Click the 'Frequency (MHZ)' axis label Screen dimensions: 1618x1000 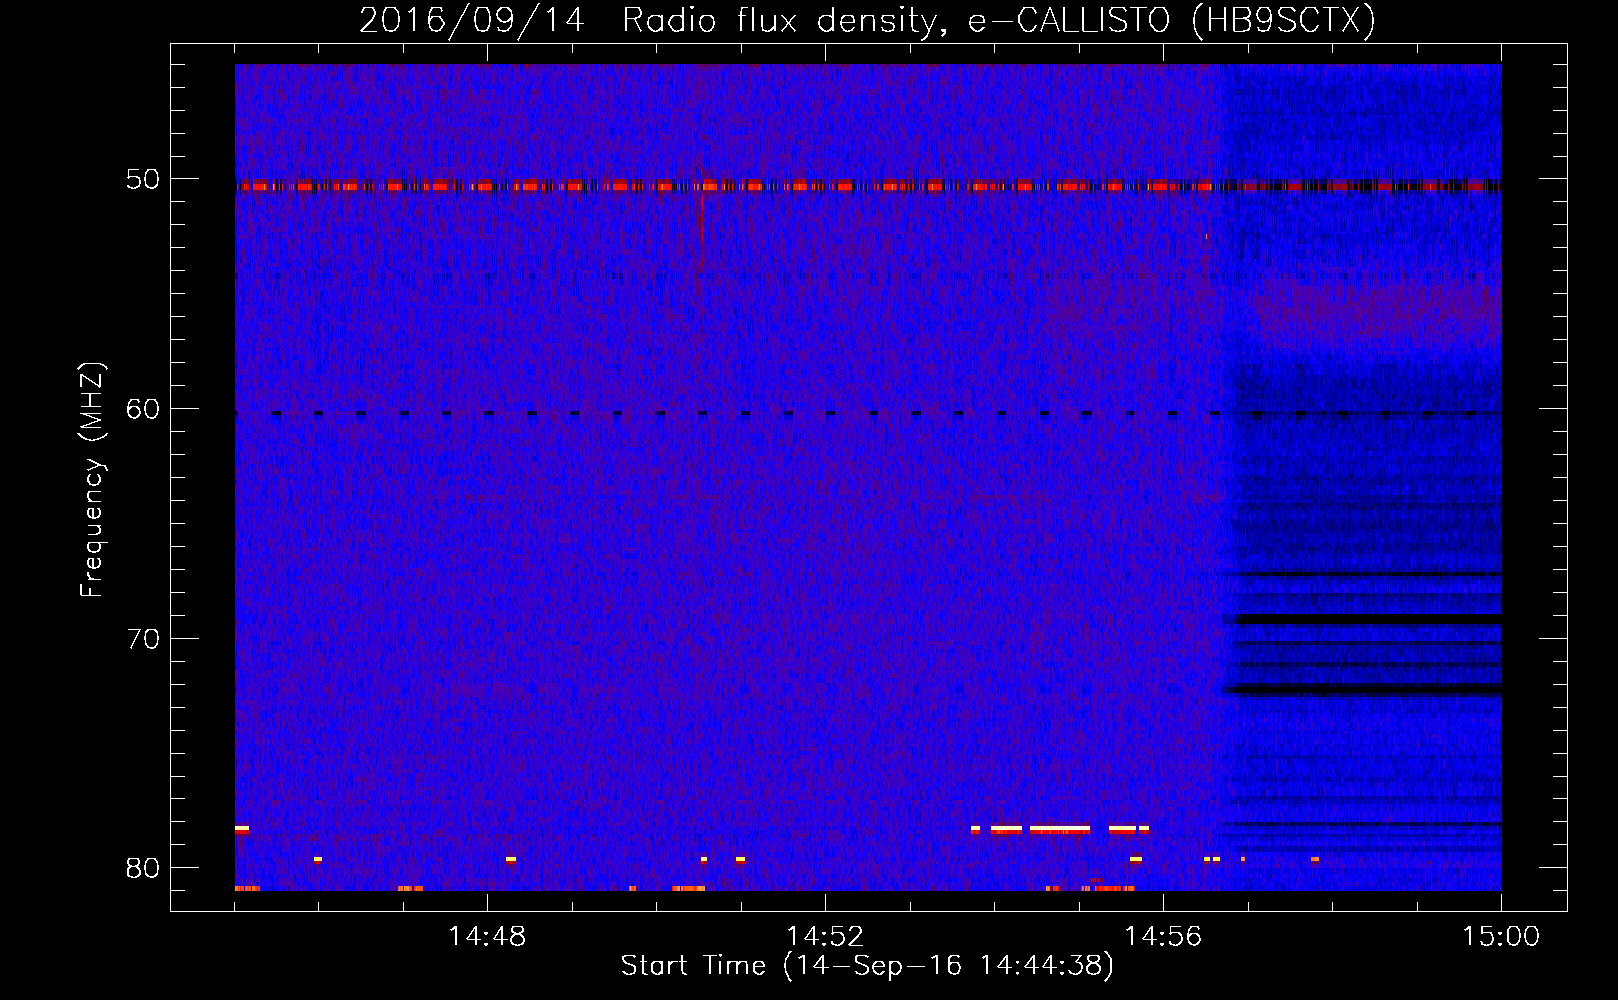point(92,480)
